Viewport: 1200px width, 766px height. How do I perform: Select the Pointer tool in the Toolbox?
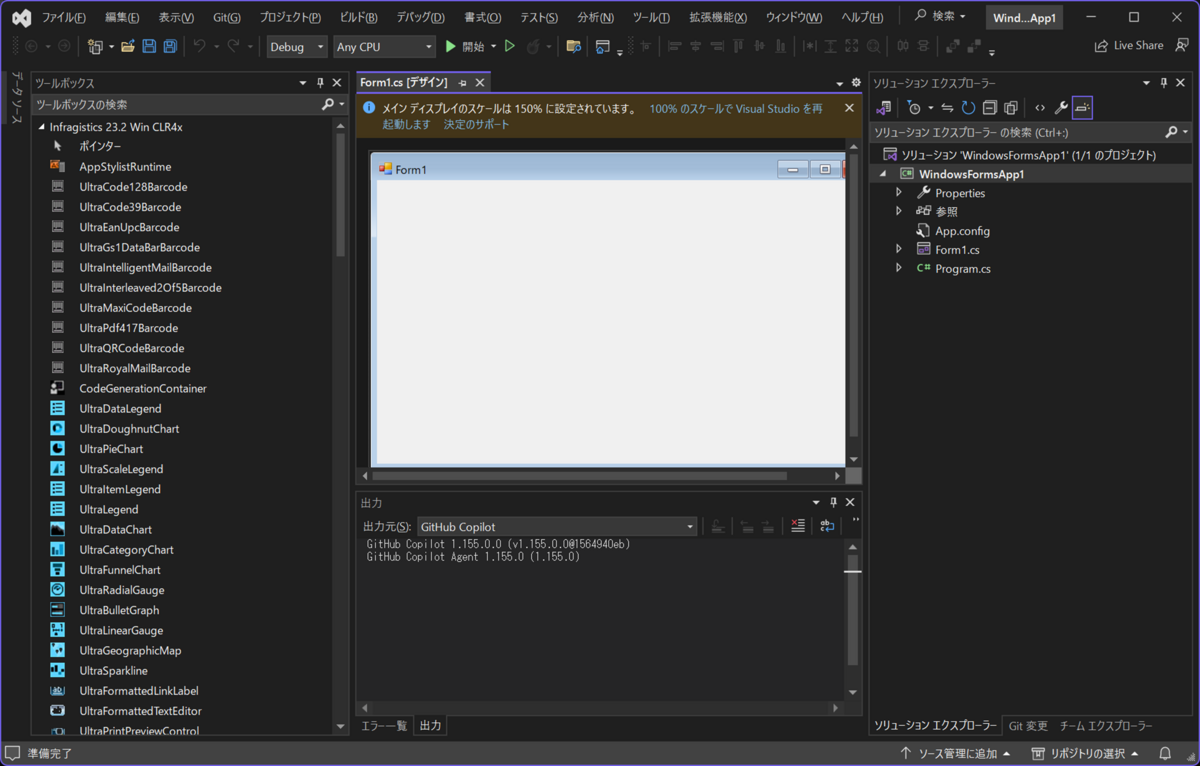click(100, 147)
